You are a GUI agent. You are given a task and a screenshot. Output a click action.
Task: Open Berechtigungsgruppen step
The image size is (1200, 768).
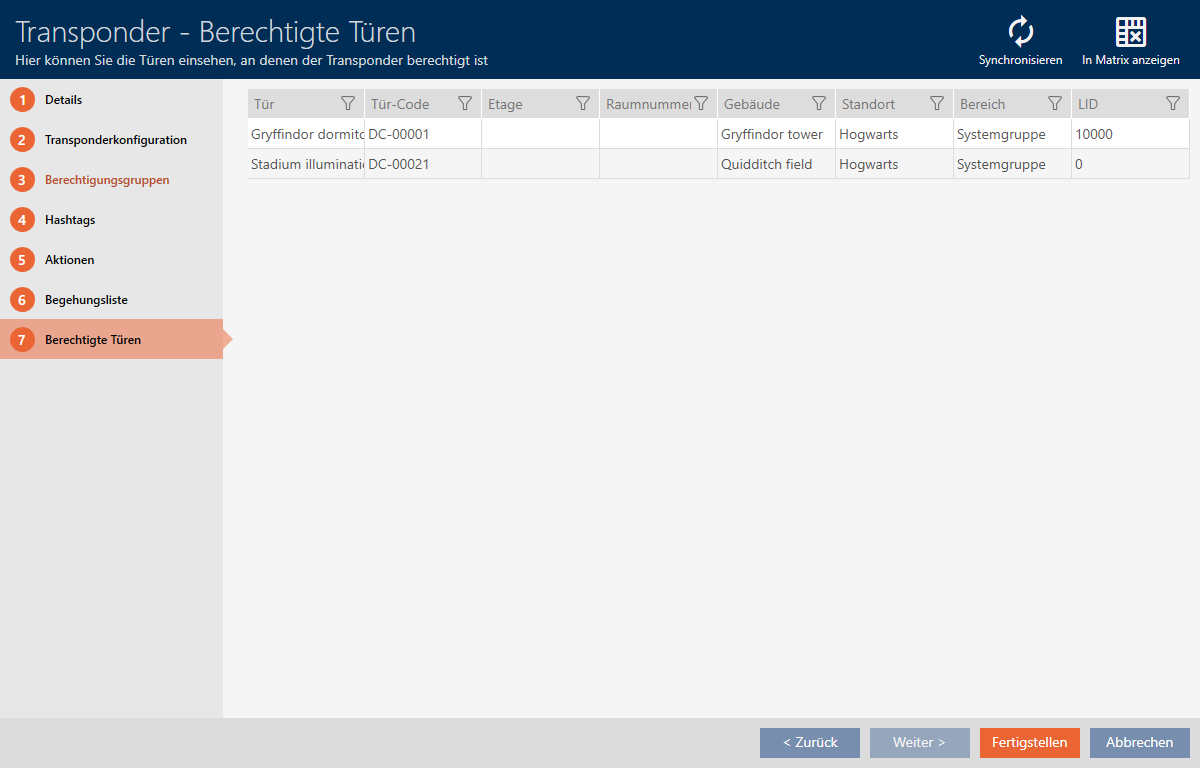[106, 180]
